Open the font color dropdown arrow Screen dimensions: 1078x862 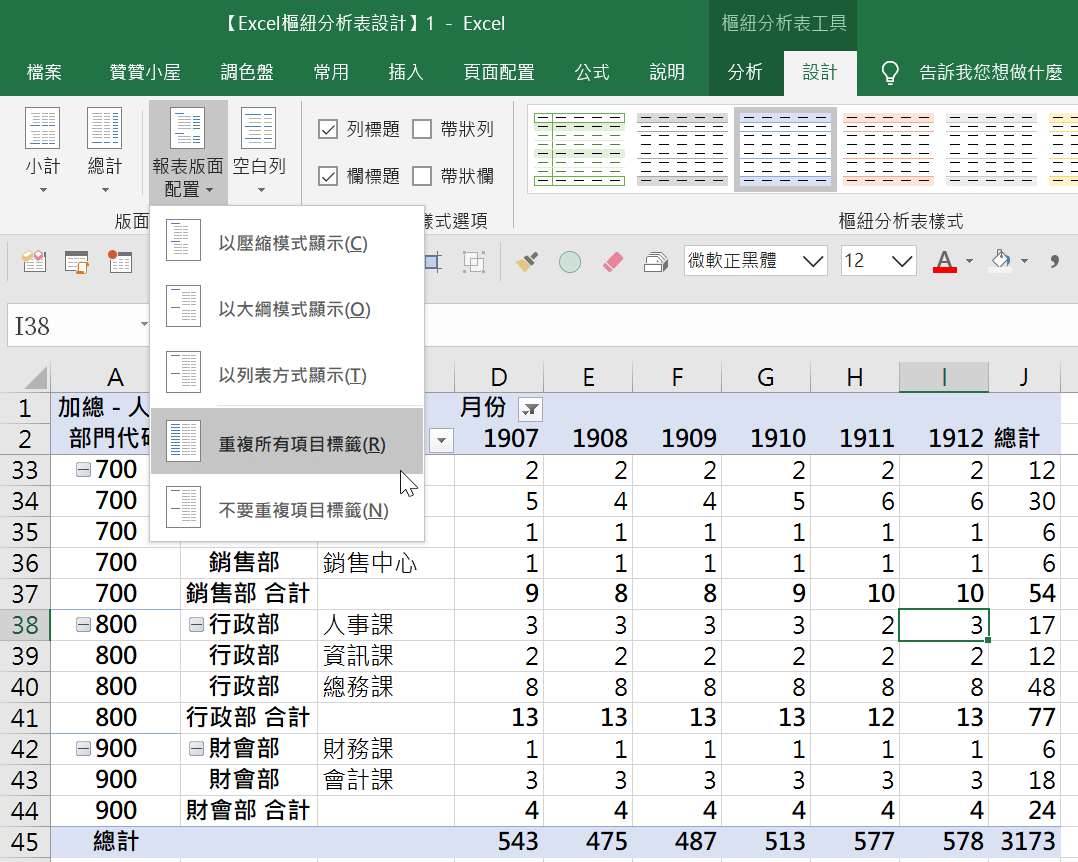click(x=969, y=261)
